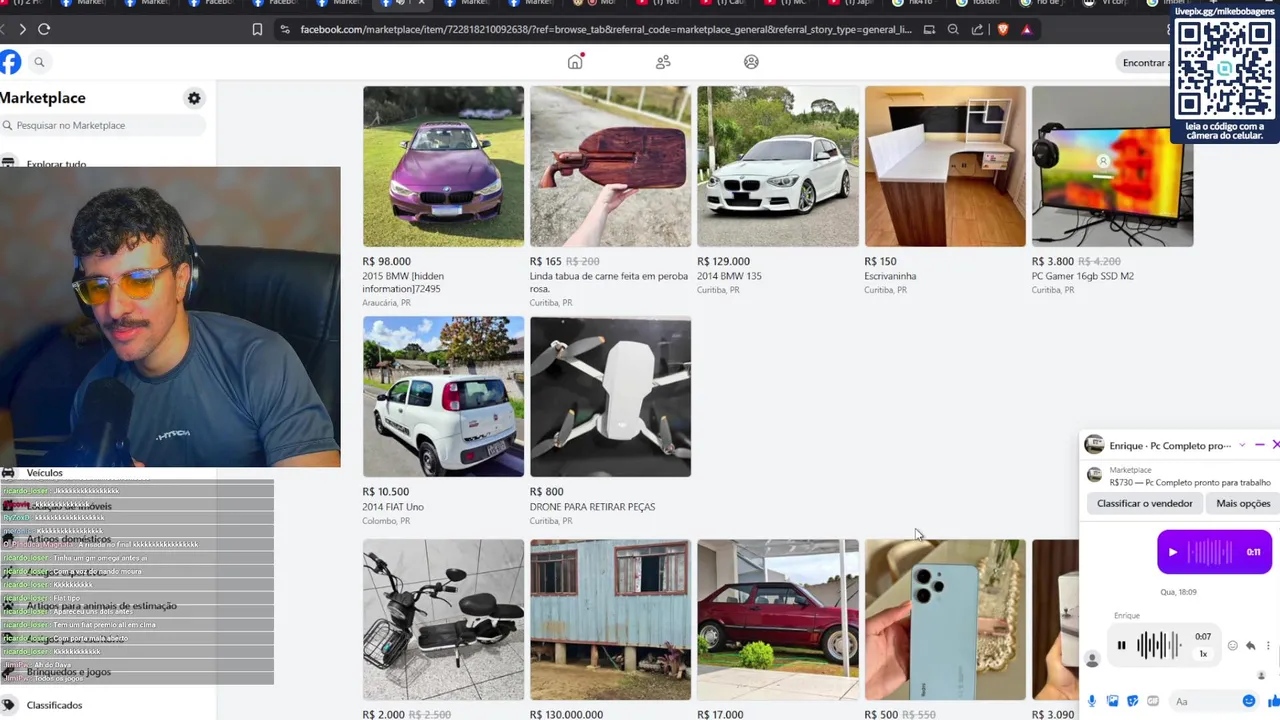Open Classificados category in sidebar
This screenshot has width=1280, height=720.
(x=54, y=705)
